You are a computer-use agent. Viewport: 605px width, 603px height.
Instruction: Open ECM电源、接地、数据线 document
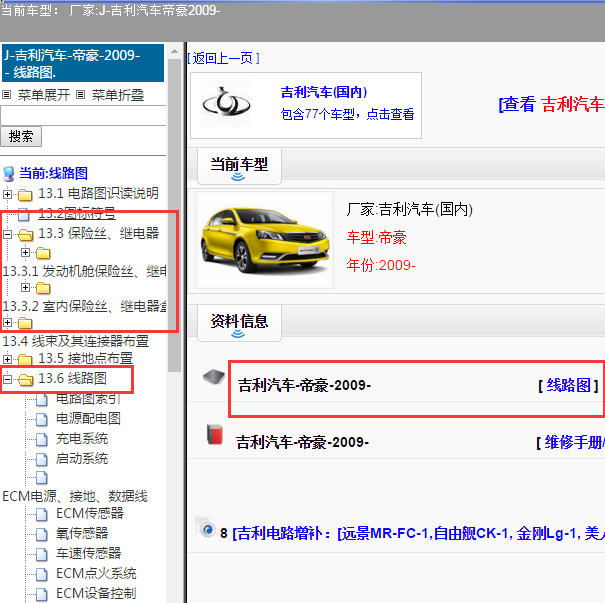(x=75, y=496)
